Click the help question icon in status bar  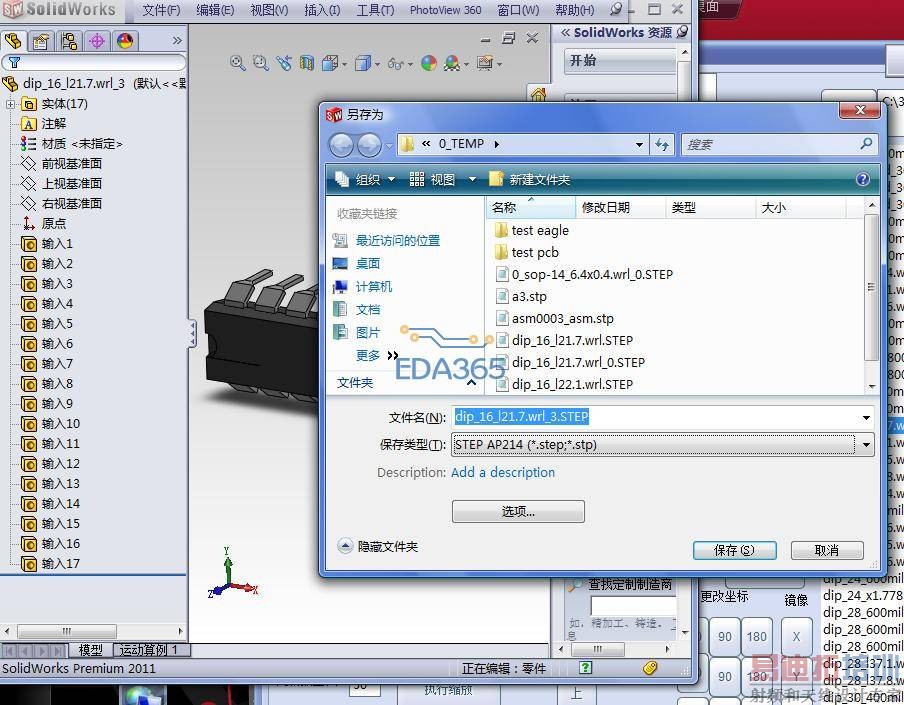(585, 668)
